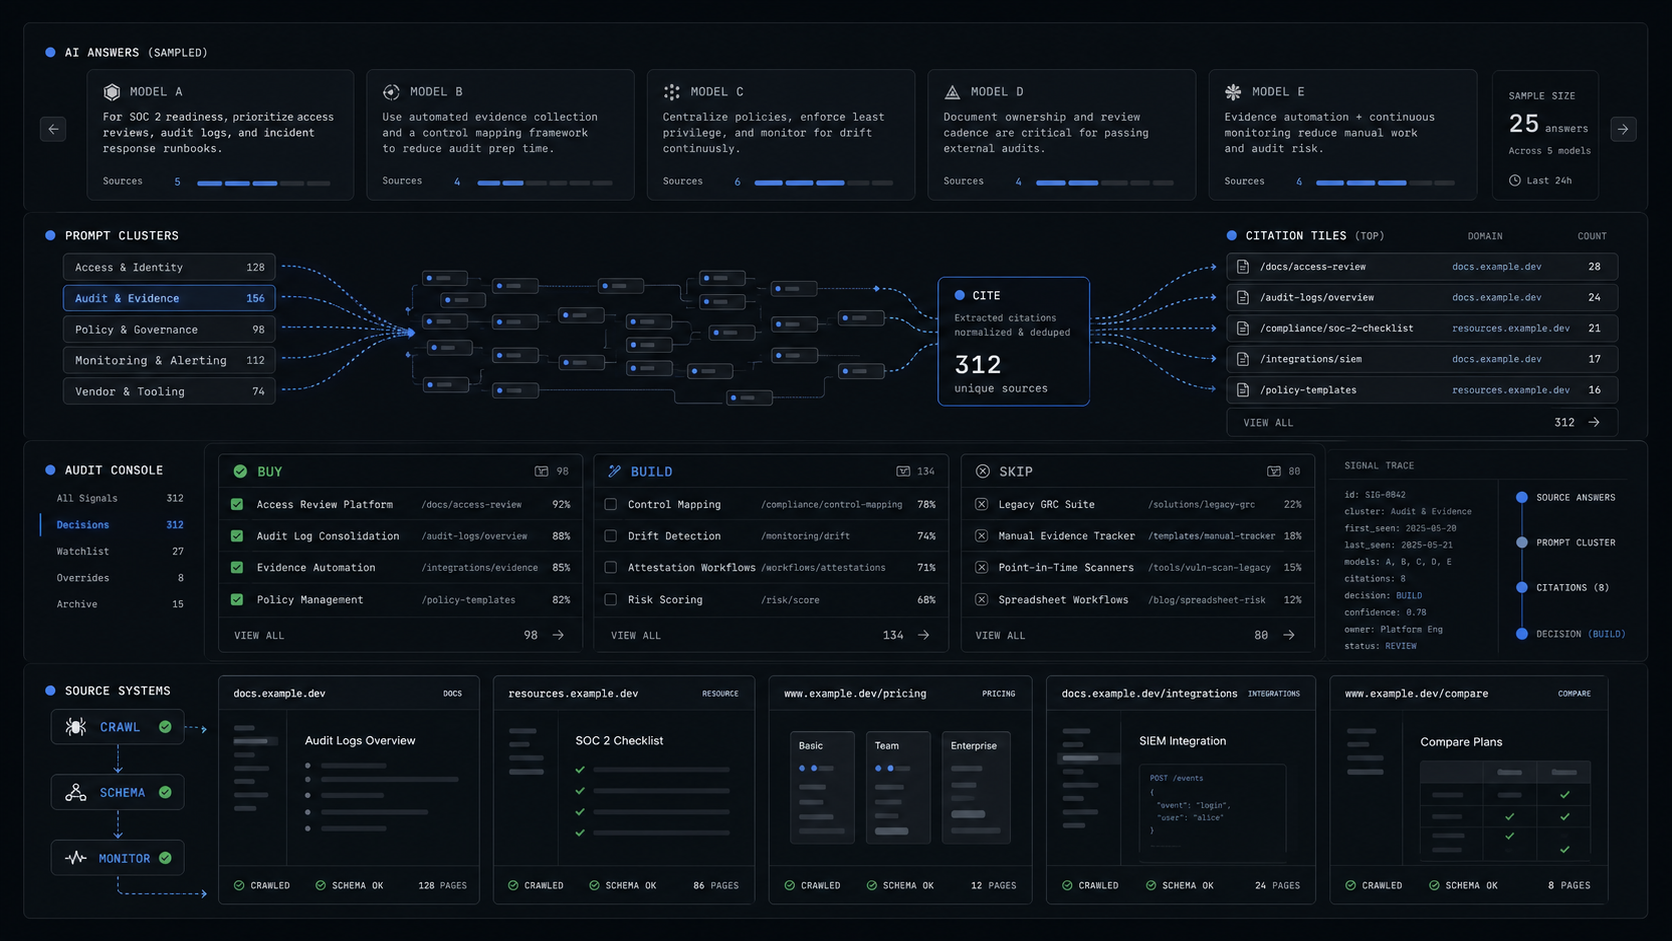
Task: Click the x icon beside Spreadsheet Workflows
Action: (982, 600)
